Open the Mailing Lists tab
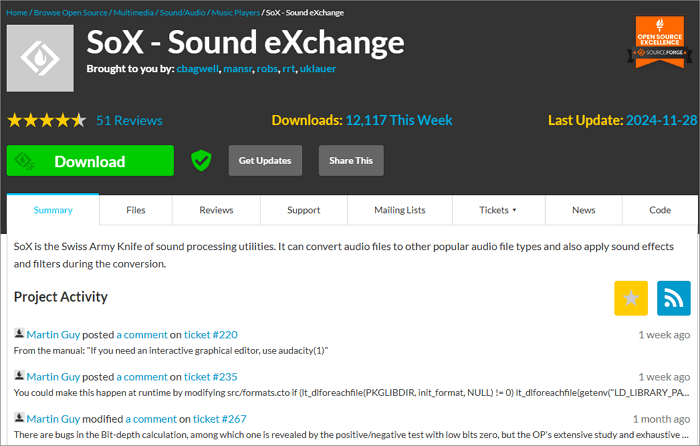The height and width of the screenshot is (446, 700). coord(400,210)
